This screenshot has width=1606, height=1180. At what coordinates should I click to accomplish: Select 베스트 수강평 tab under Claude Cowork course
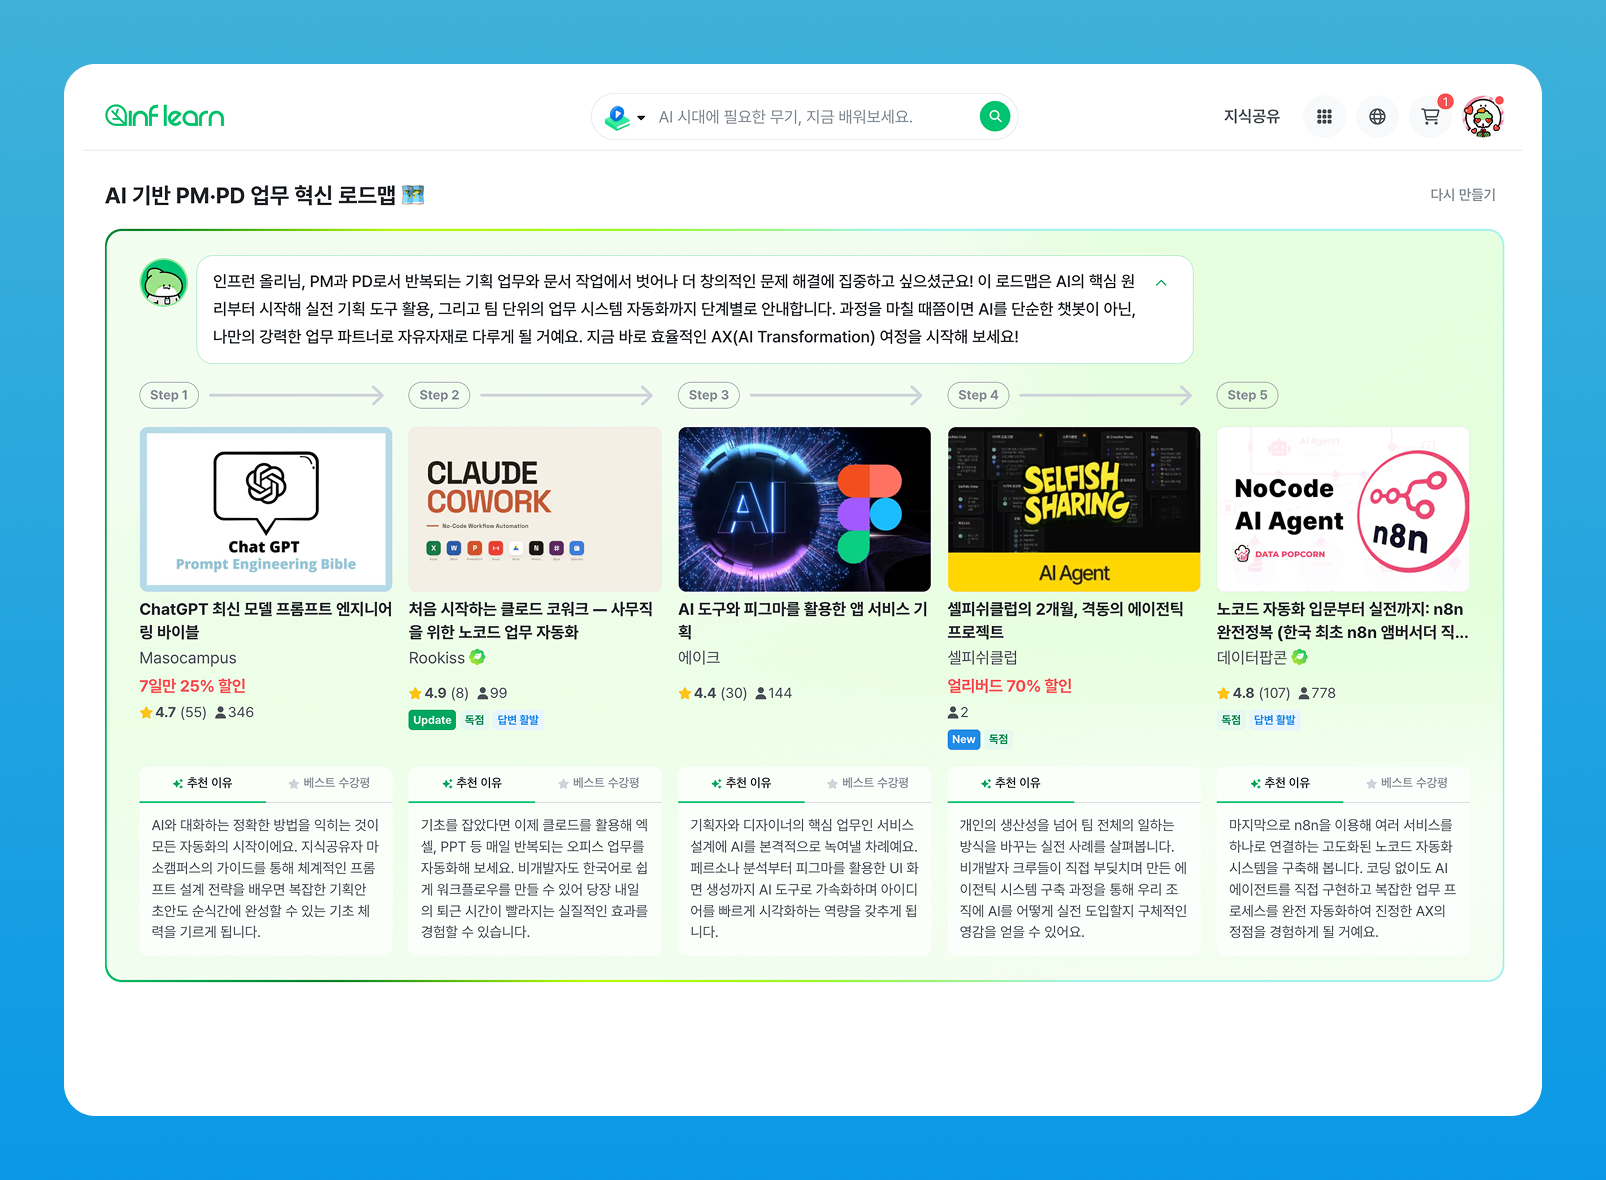(598, 783)
